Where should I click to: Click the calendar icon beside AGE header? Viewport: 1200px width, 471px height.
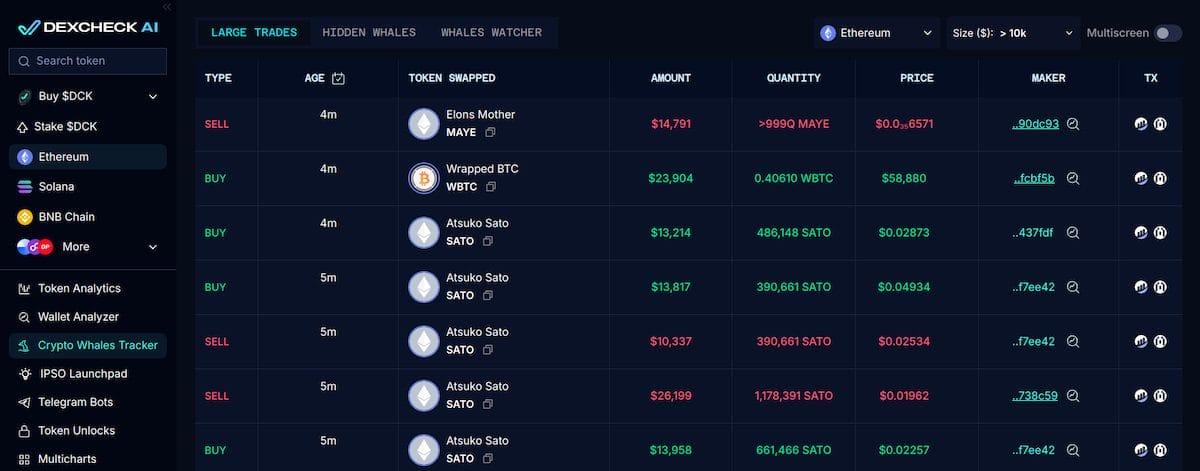coord(338,78)
